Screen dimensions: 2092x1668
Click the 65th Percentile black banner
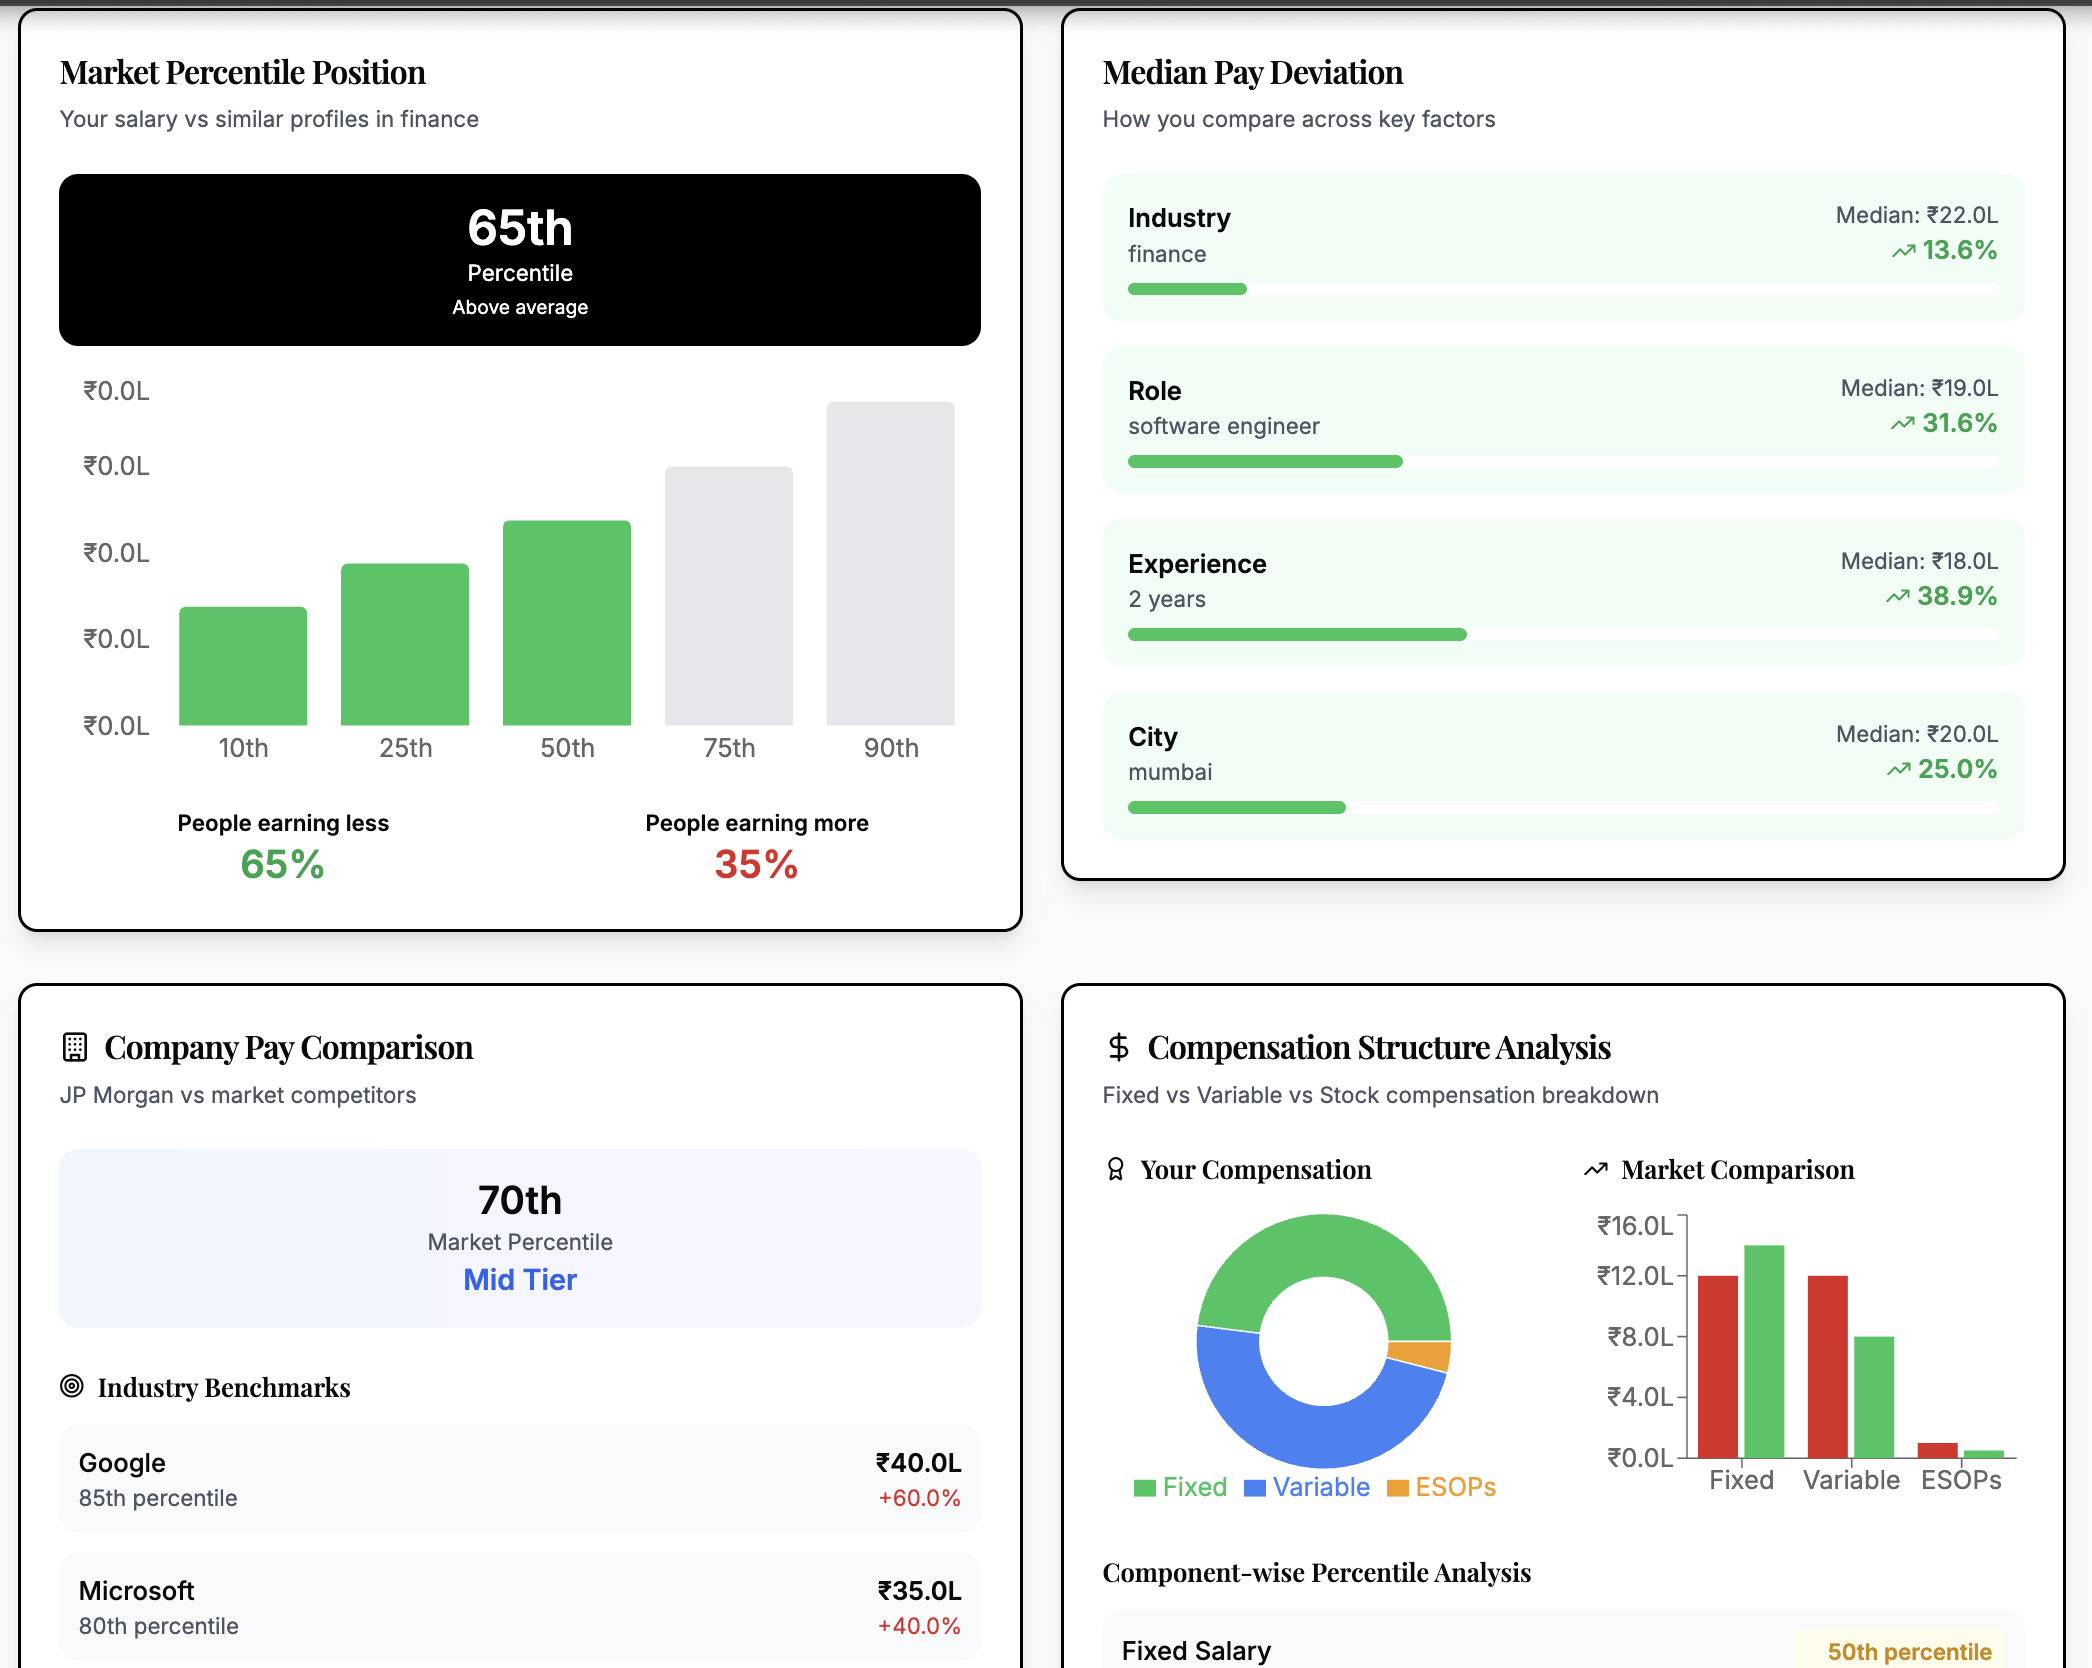519,260
